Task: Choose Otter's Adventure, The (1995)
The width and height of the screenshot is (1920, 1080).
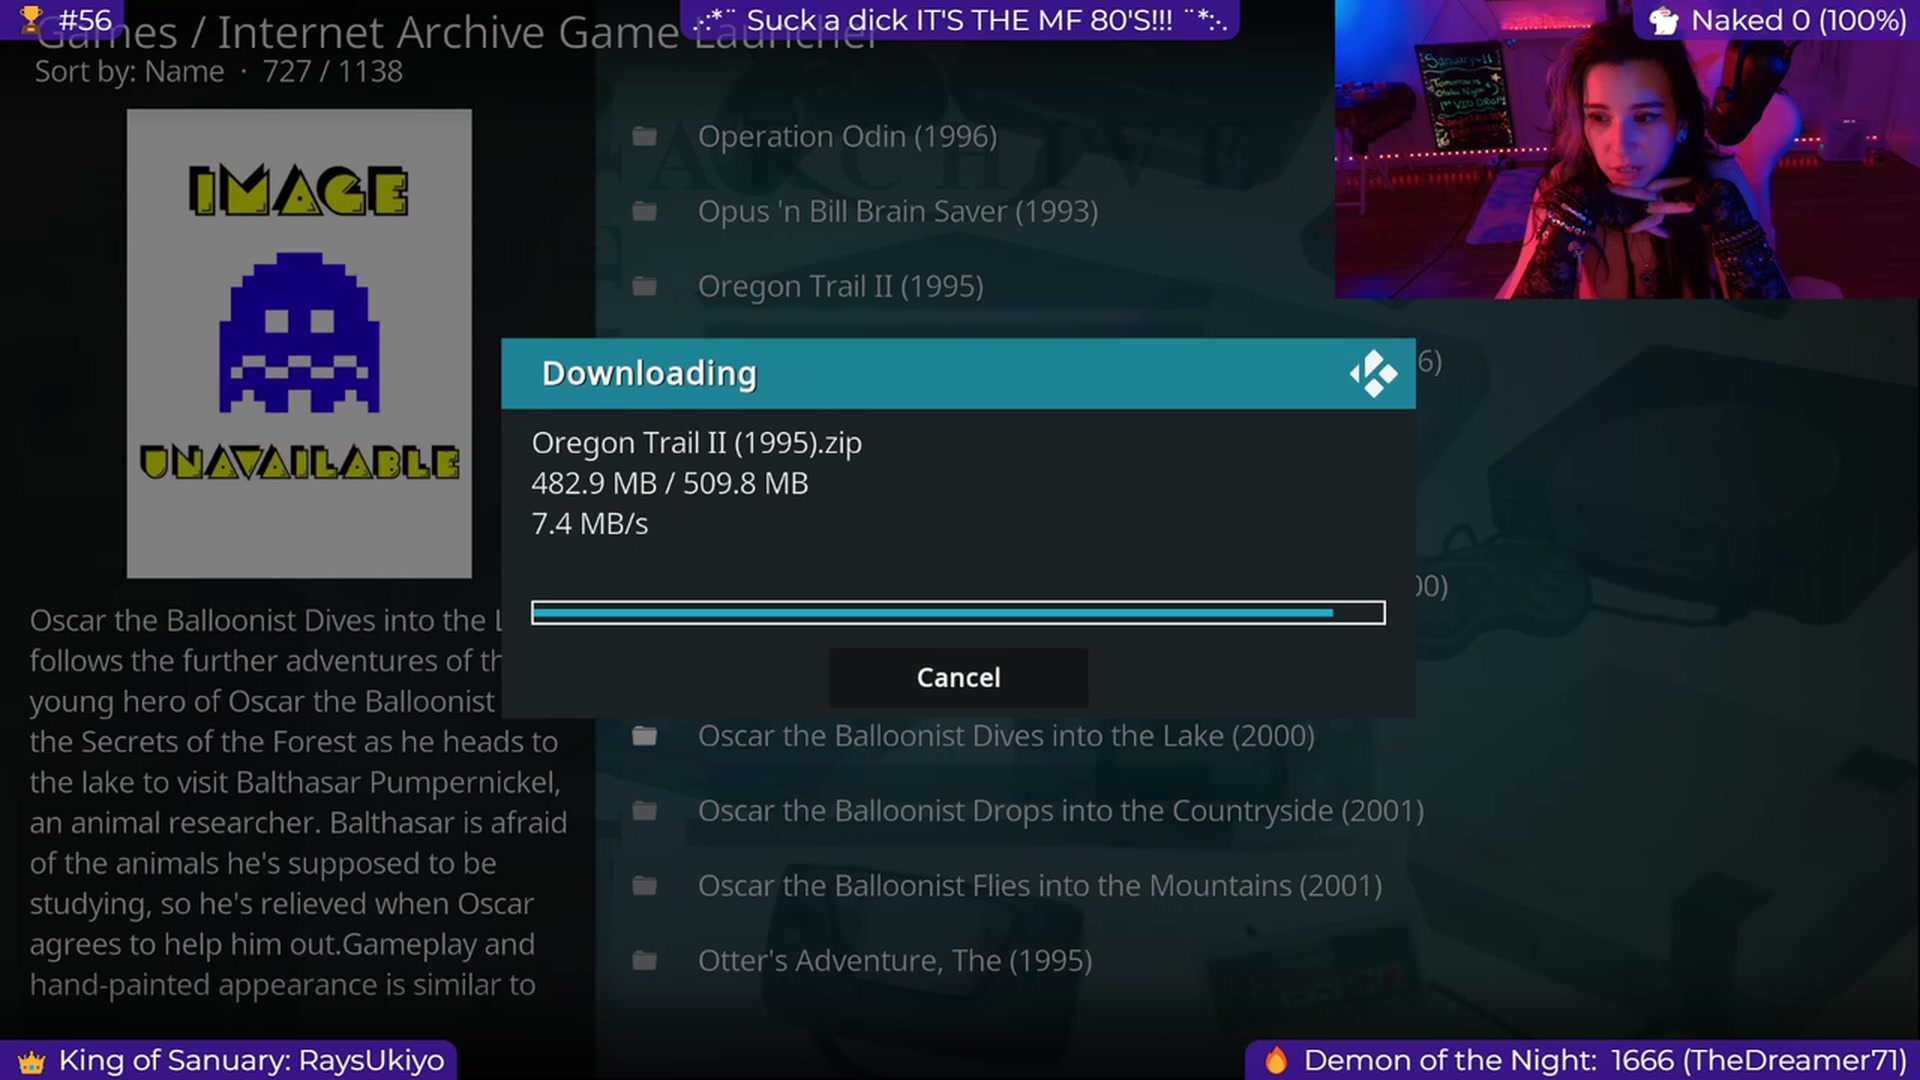Action: pos(895,961)
